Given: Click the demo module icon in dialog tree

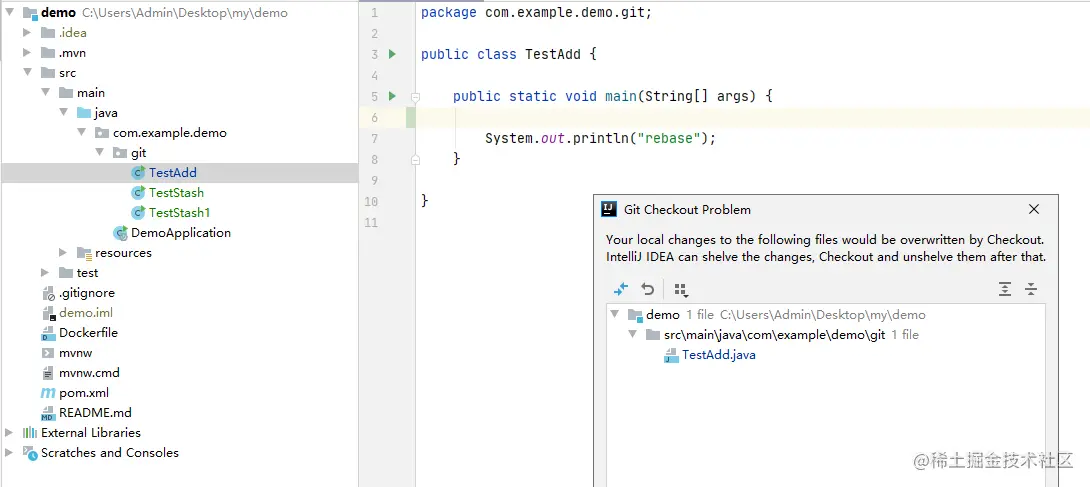Looking at the screenshot, I should click(x=635, y=315).
